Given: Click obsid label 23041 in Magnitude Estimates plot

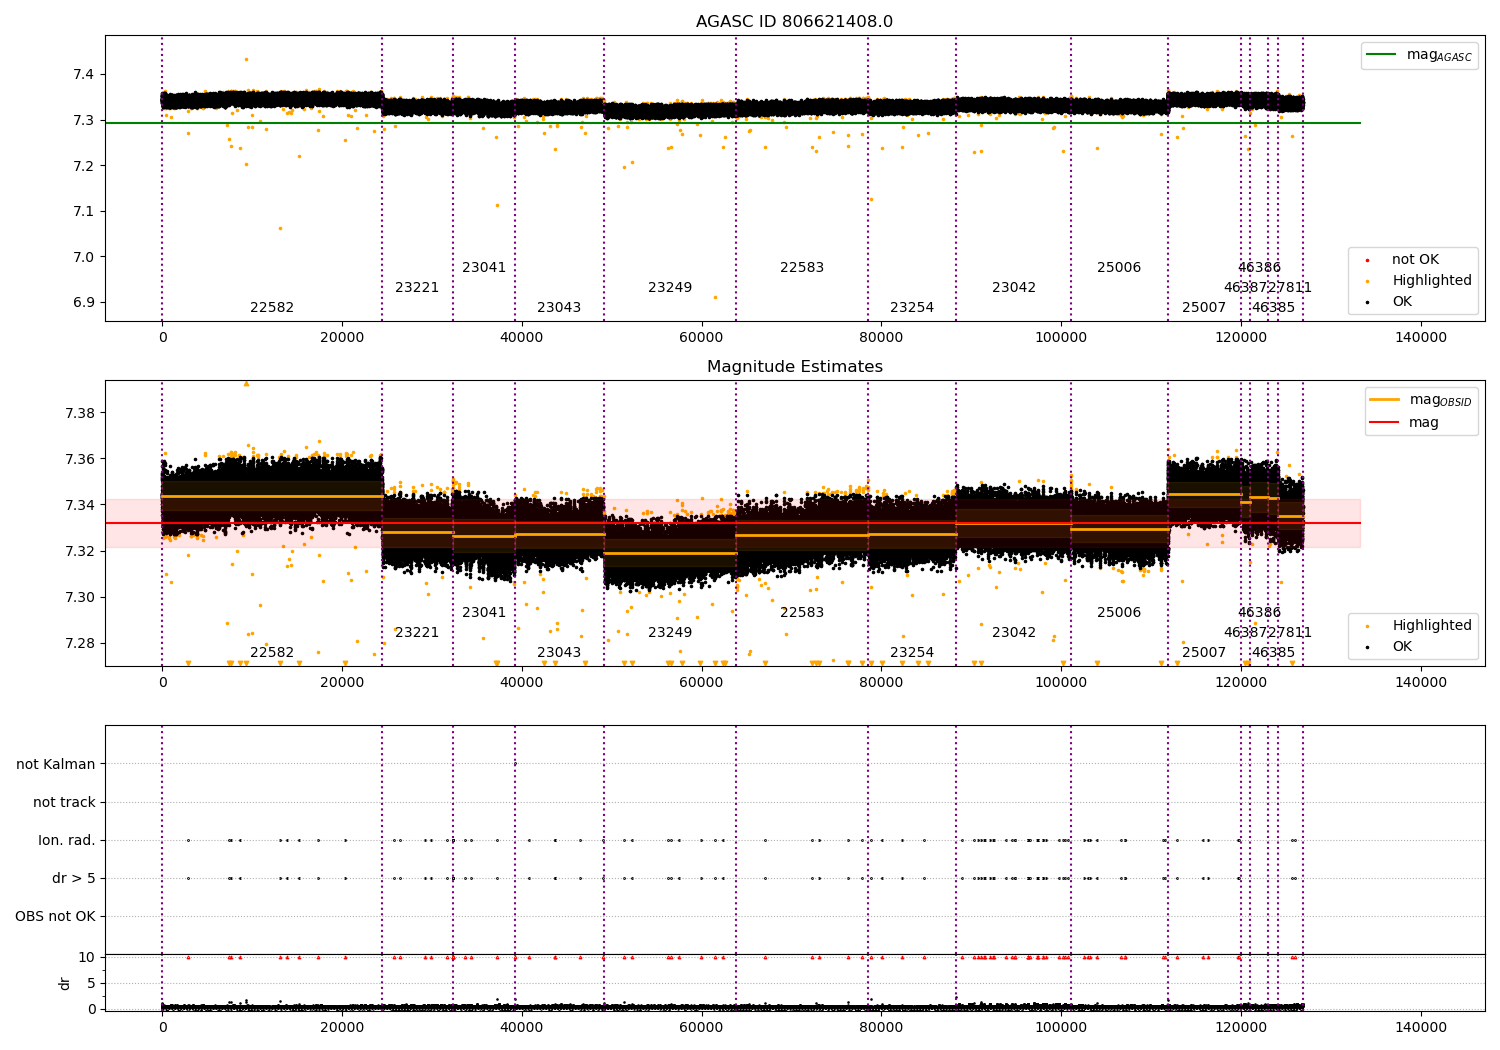Looking at the screenshot, I should [x=484, y=613].
